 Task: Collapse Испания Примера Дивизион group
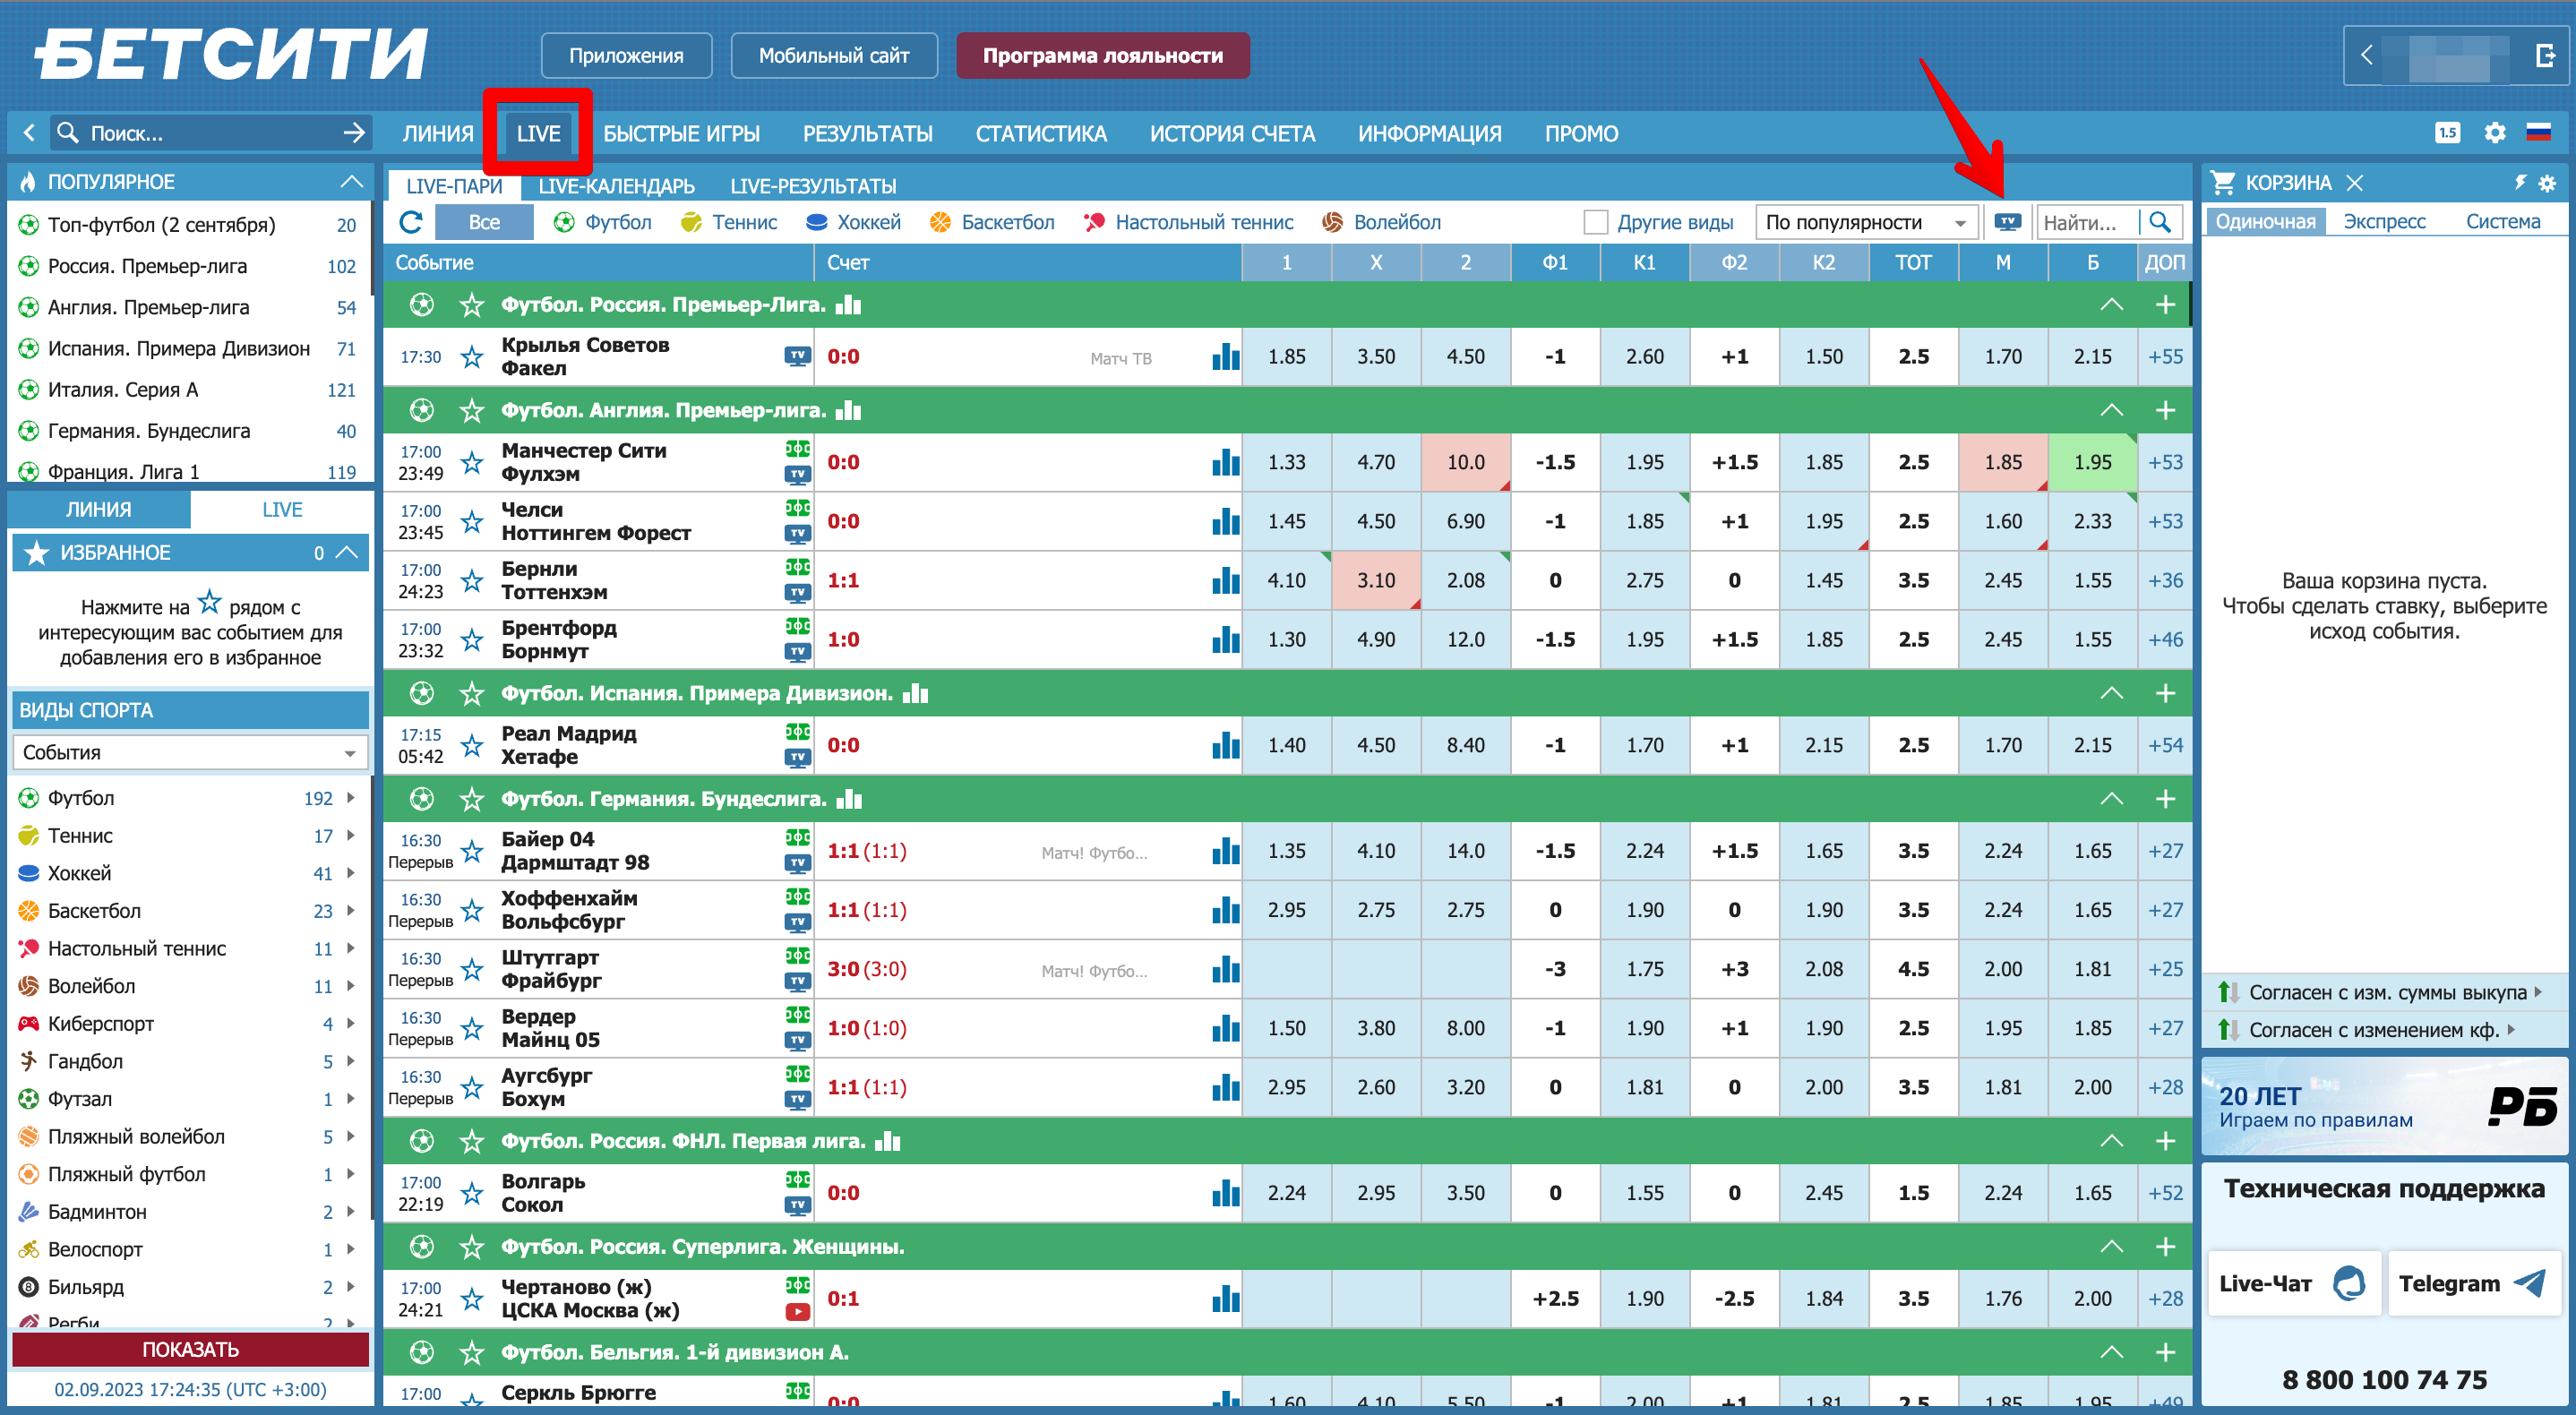(x=2111, y=693)
